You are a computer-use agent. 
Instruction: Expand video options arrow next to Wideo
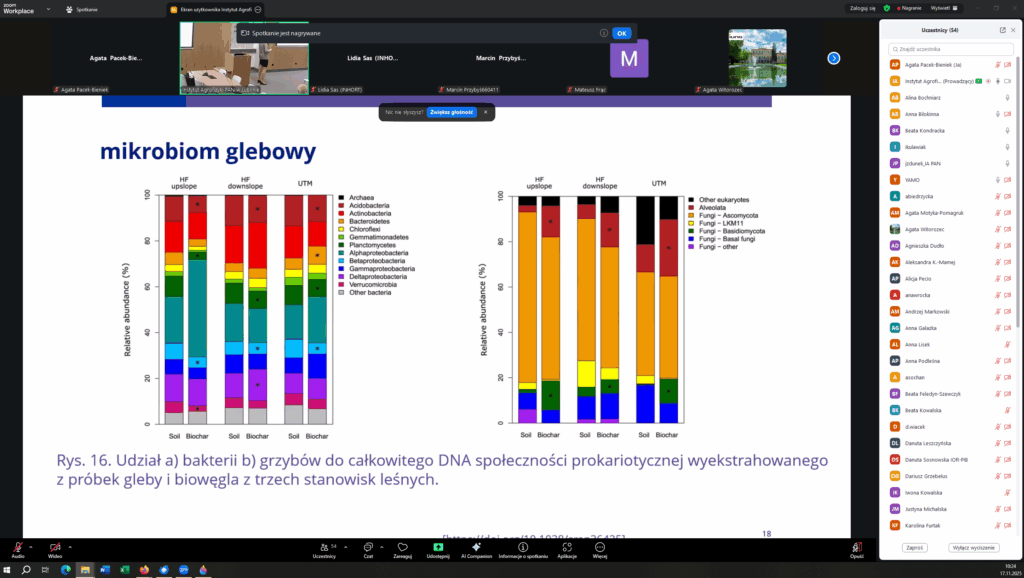point(70,546)
